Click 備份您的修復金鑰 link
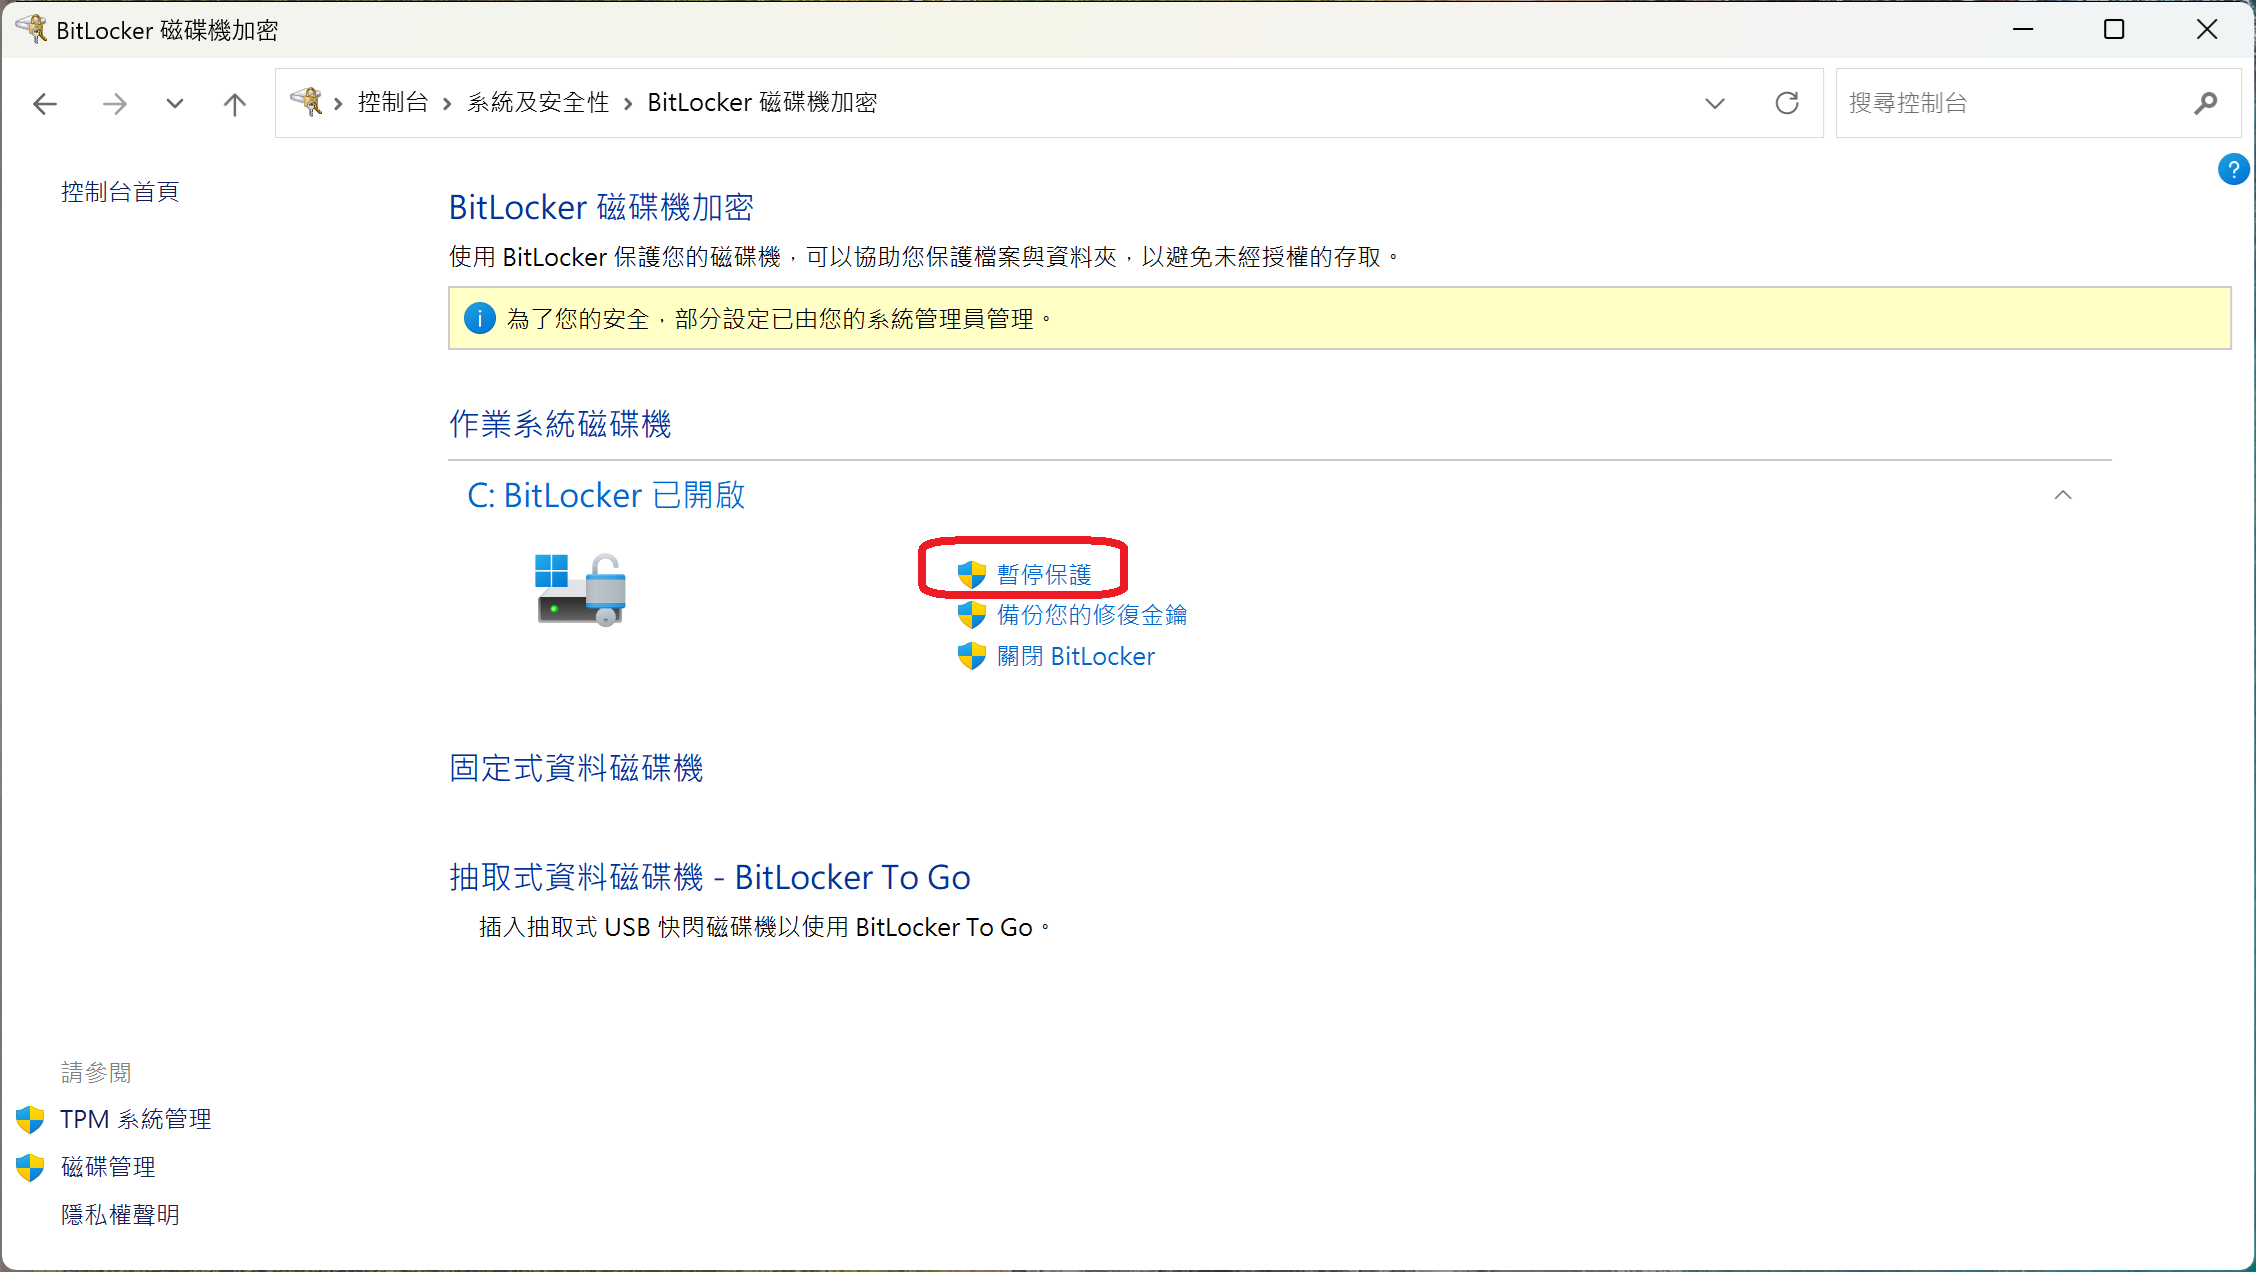 click(x=1091, y=615)
